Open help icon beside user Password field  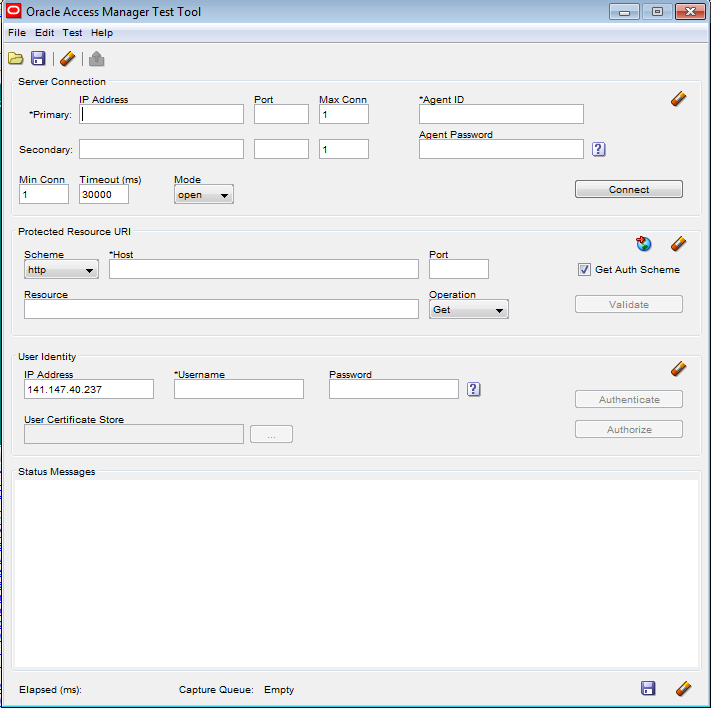[x=474, y=389]
